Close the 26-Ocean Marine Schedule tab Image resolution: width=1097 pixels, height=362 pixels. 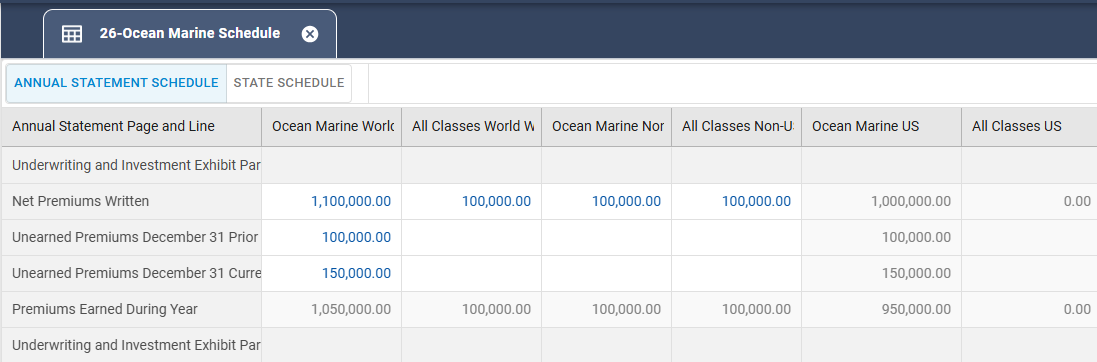pyautogui.click(x=310, y=34)
